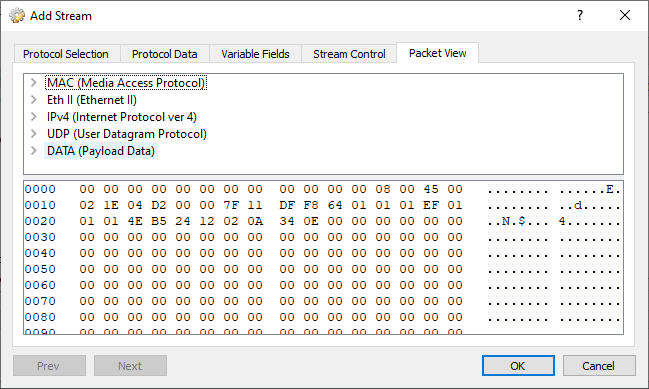Click hex byte F8 in row 0010
649x389 pixels.
click(x=311, y=205)
